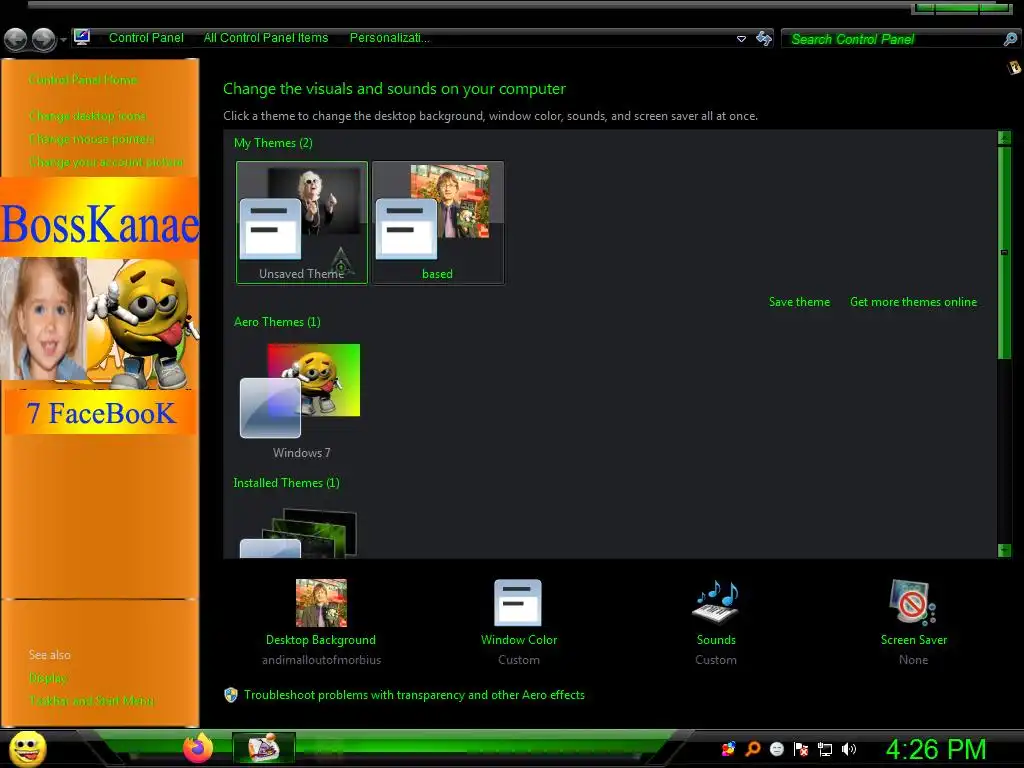Open Change desktop icons
Screen dimensions: 1024x768
pyautogui.click(x=88, y=116)
